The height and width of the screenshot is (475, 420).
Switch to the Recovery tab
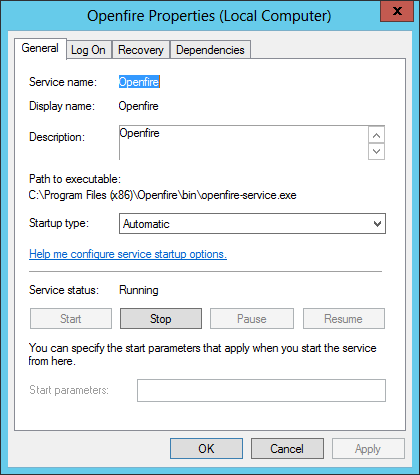click(x=141, y=50)
